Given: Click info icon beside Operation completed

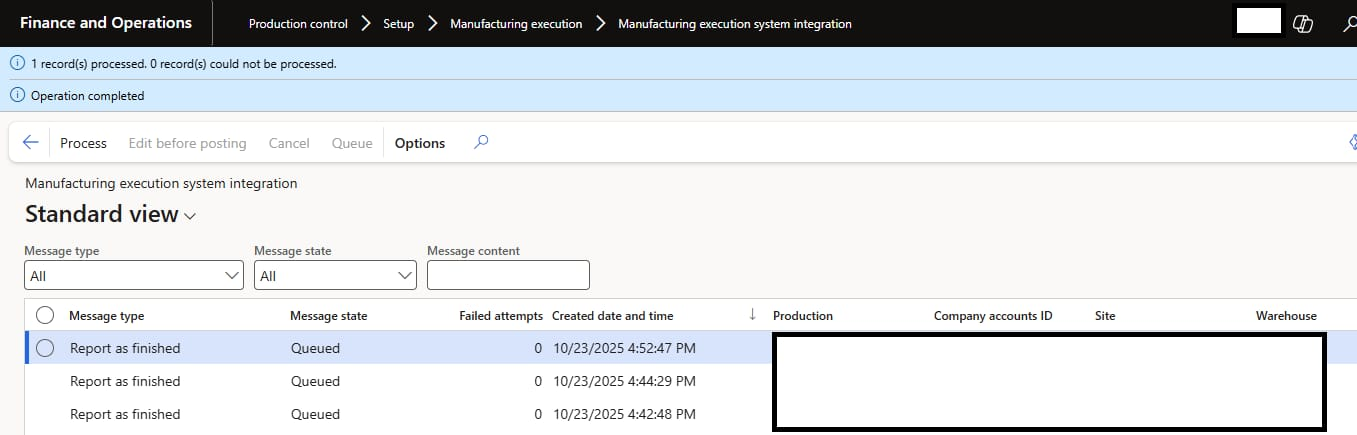Looking at the screenshot, I should coord(16,96).
